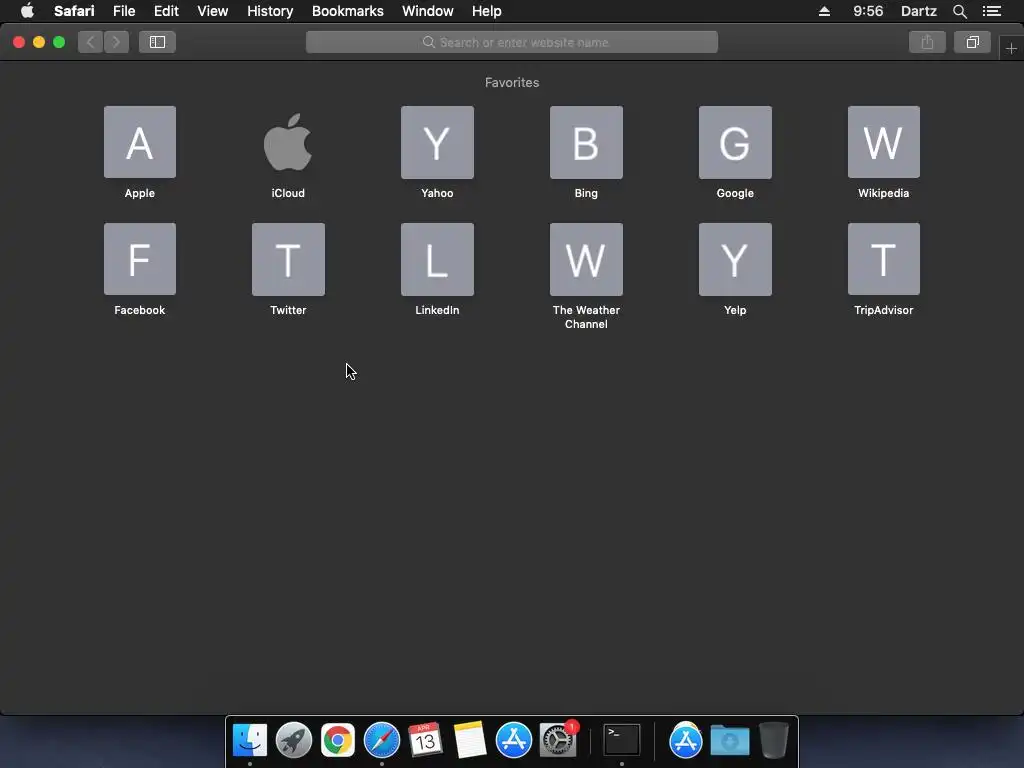Click the Share toolbar button

[x=927, y=42]
